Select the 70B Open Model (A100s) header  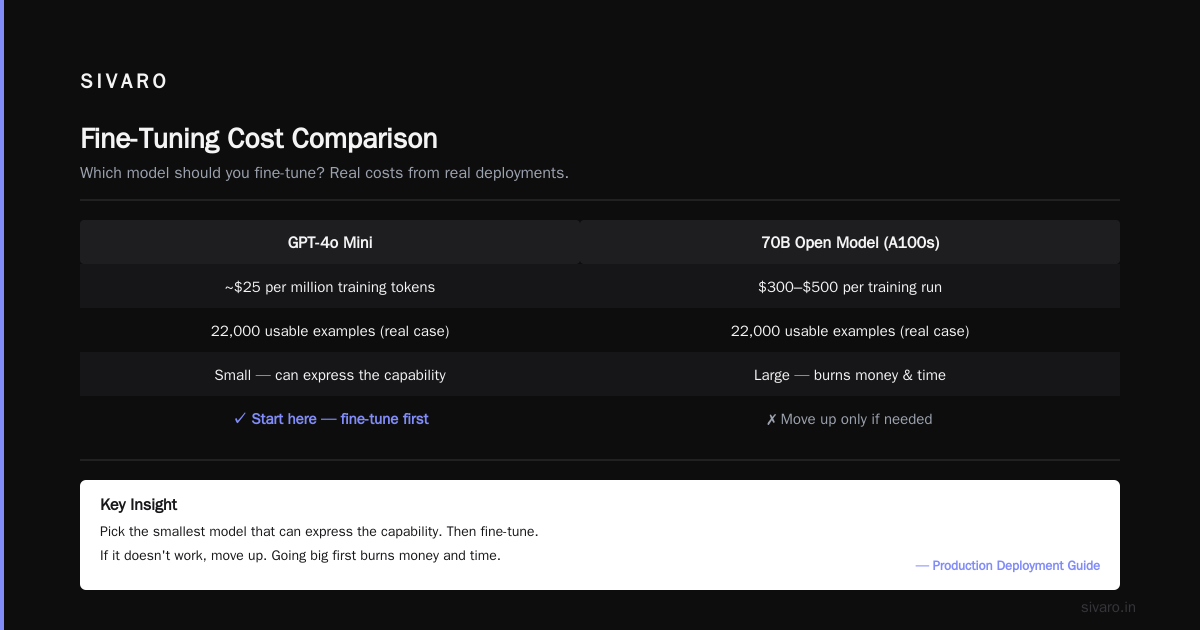(x=850, y=242)
